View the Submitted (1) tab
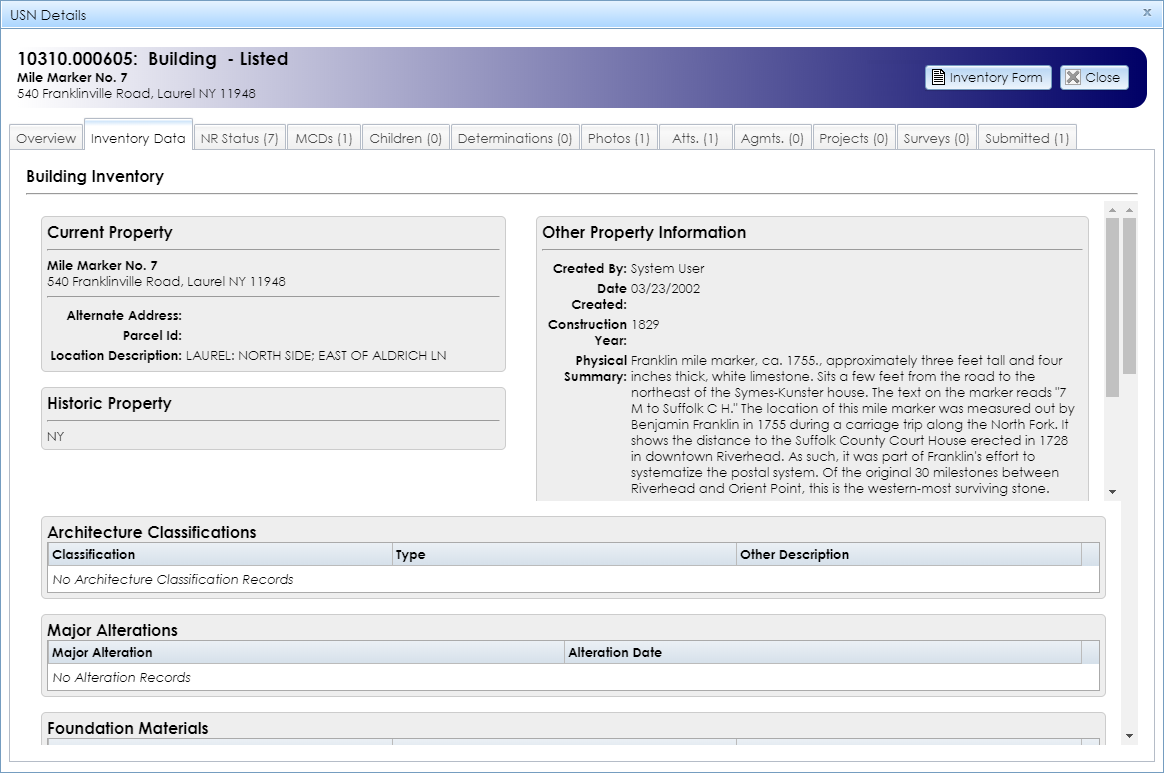The height and width of the screenshot is (773, 1164). point(1027,137)
